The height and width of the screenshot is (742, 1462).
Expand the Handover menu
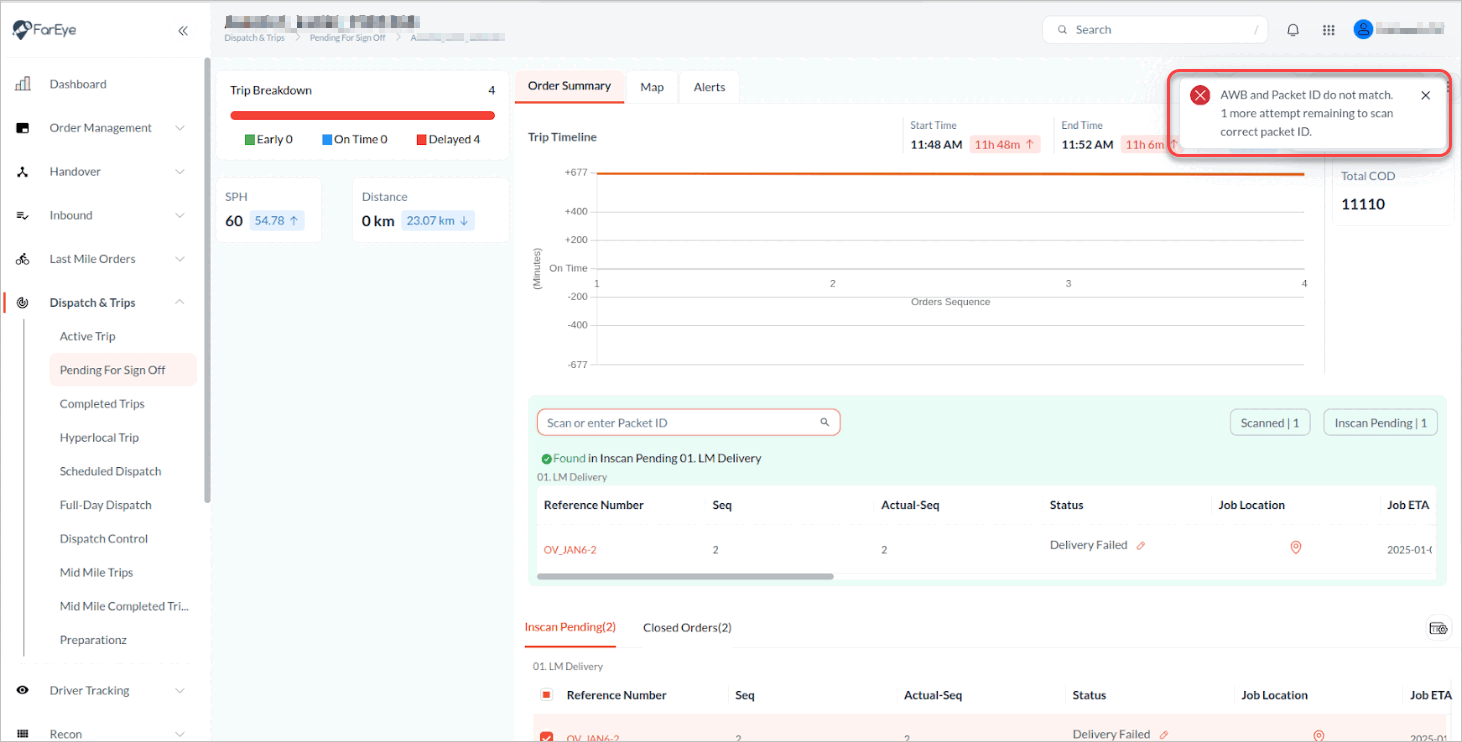click(180, 172)
